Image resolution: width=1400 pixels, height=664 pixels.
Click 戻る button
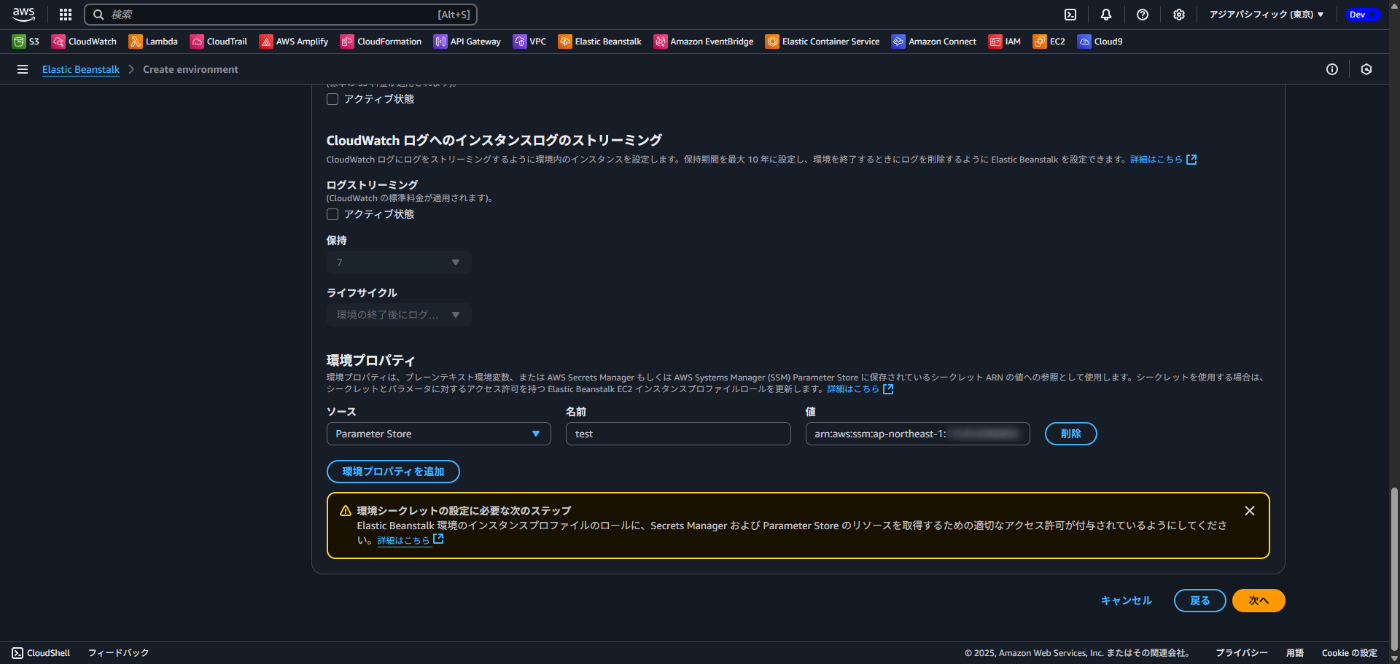click(1200, 601)
